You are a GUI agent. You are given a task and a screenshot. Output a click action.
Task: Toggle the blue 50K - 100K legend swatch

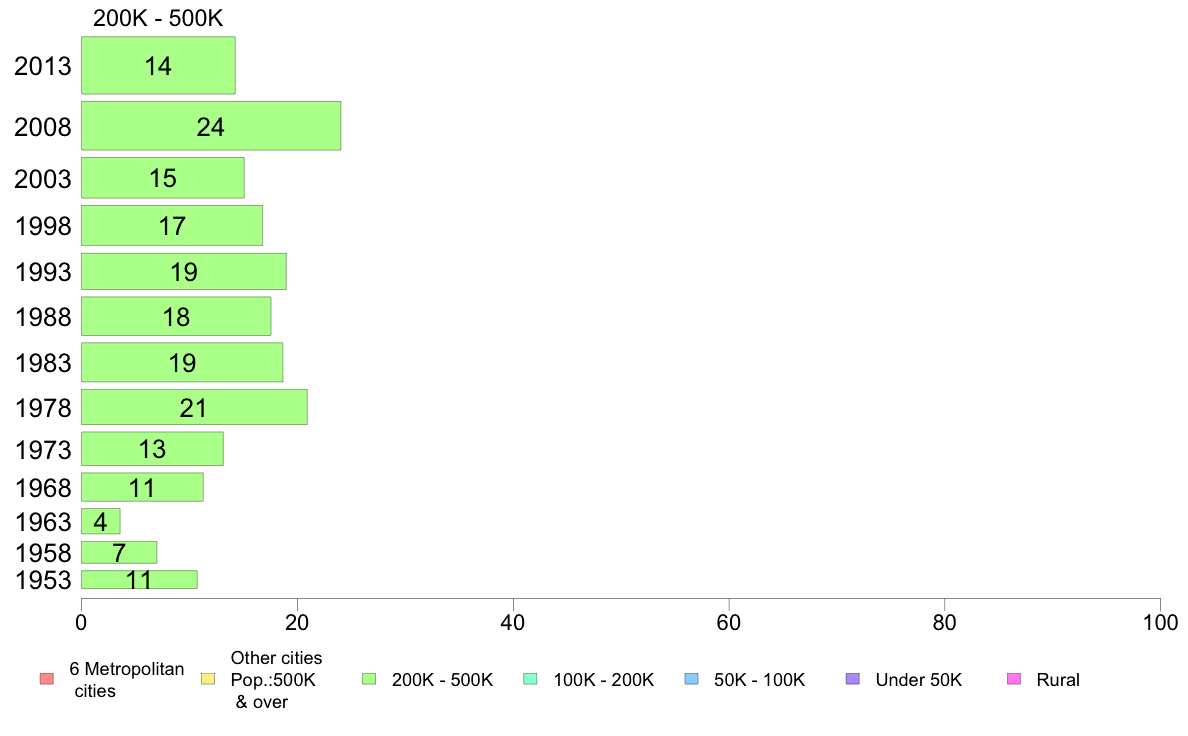click(691, 679)
